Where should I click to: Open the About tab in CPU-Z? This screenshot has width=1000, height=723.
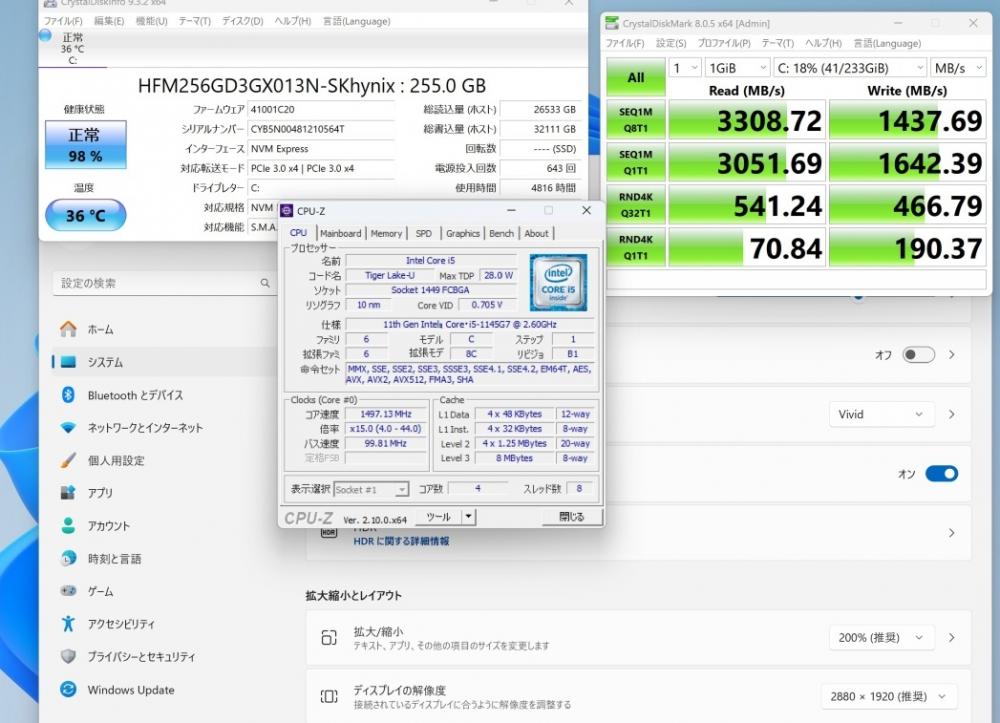coord(536,233)
